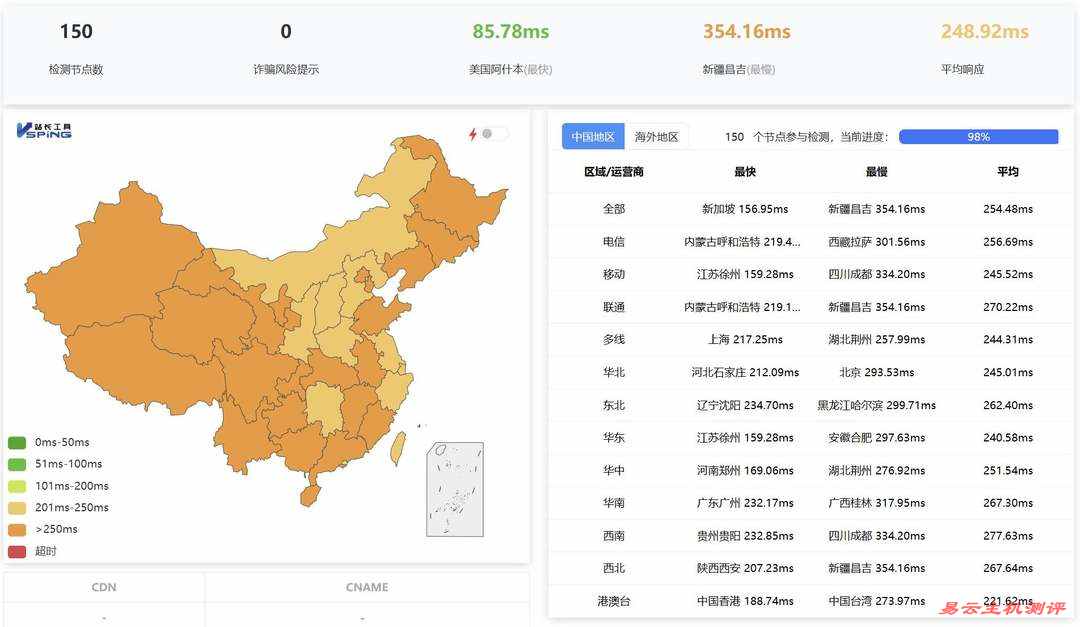Click the 248.92ms average response value

pos(984,32)
